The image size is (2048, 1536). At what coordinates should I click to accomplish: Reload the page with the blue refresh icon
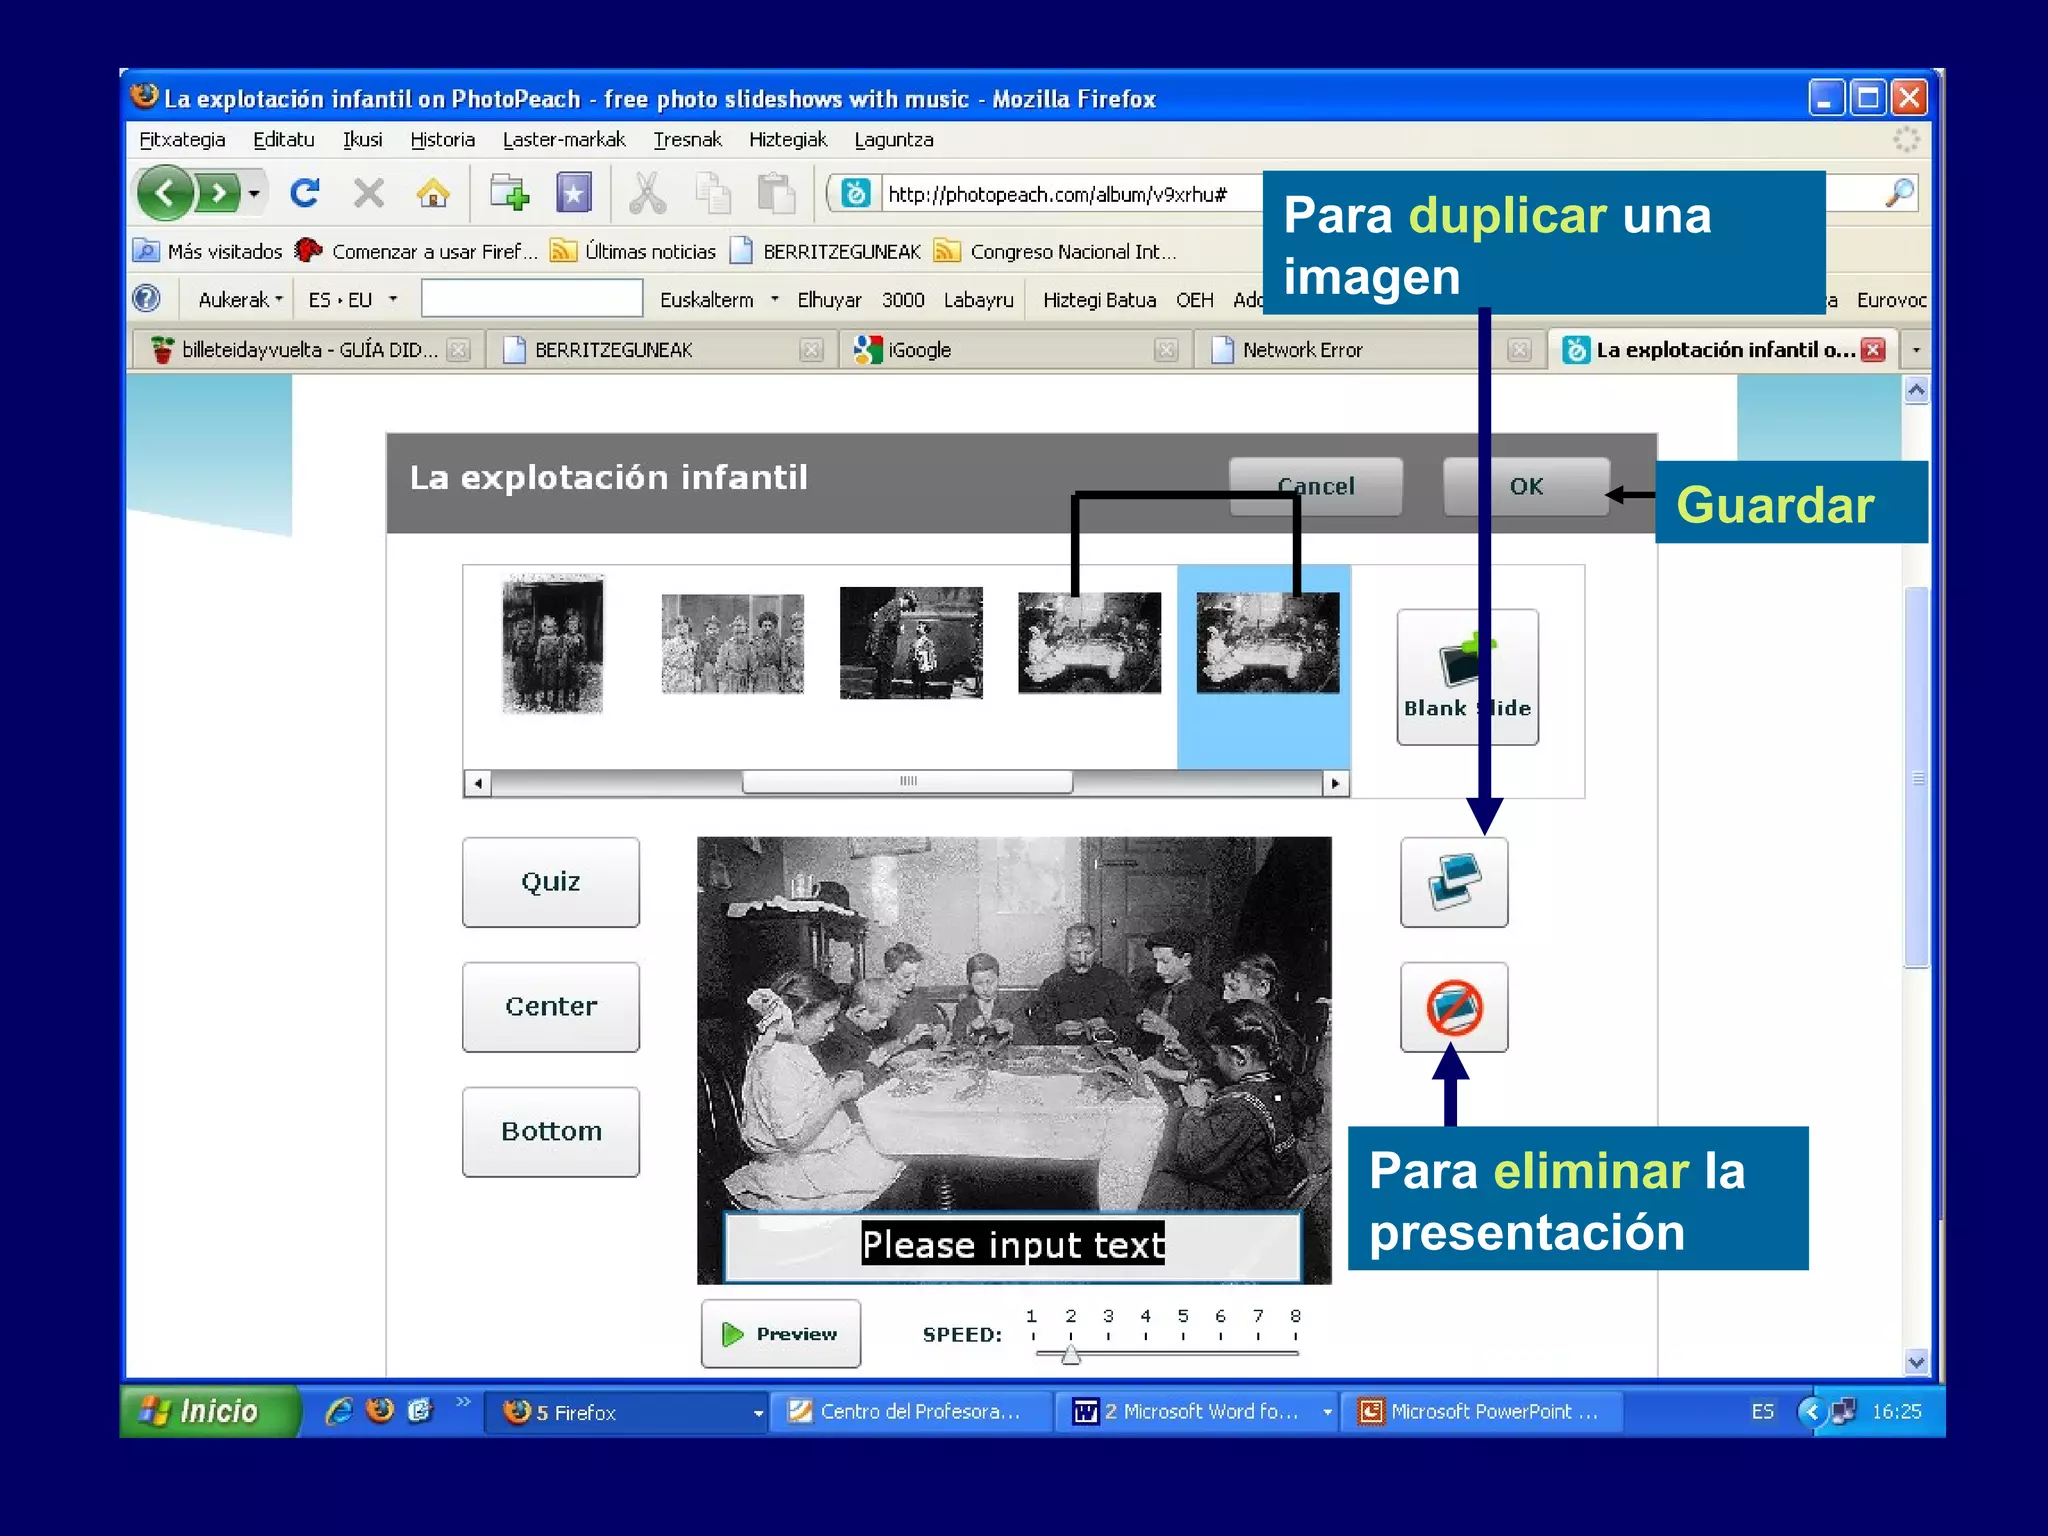click(x=305, y=192)
